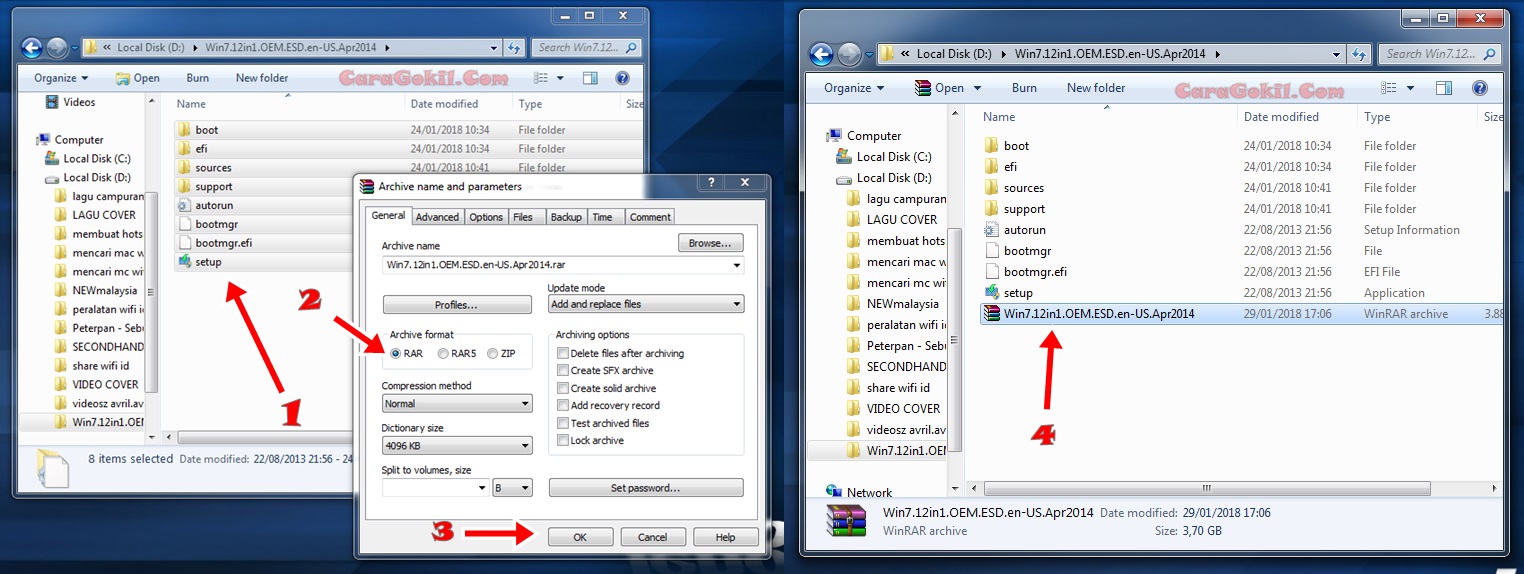Click Burn in left Explorer toolbar
Viewport: 1524px width, 574px height.
click(x=198, y=78)
